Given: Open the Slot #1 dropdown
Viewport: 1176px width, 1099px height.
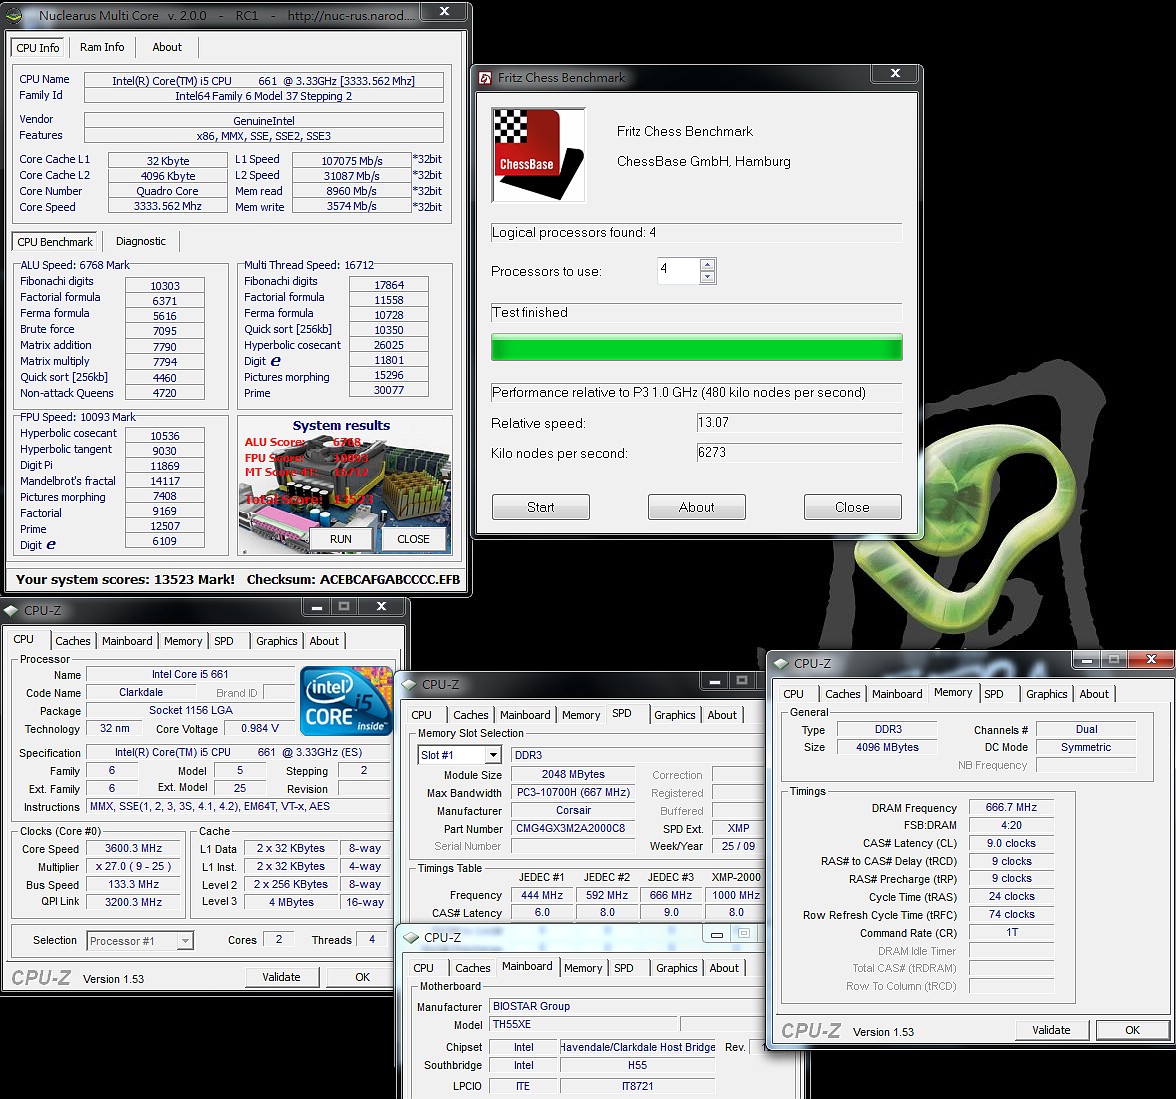Looking at the screenshot, I should point(493,755).
